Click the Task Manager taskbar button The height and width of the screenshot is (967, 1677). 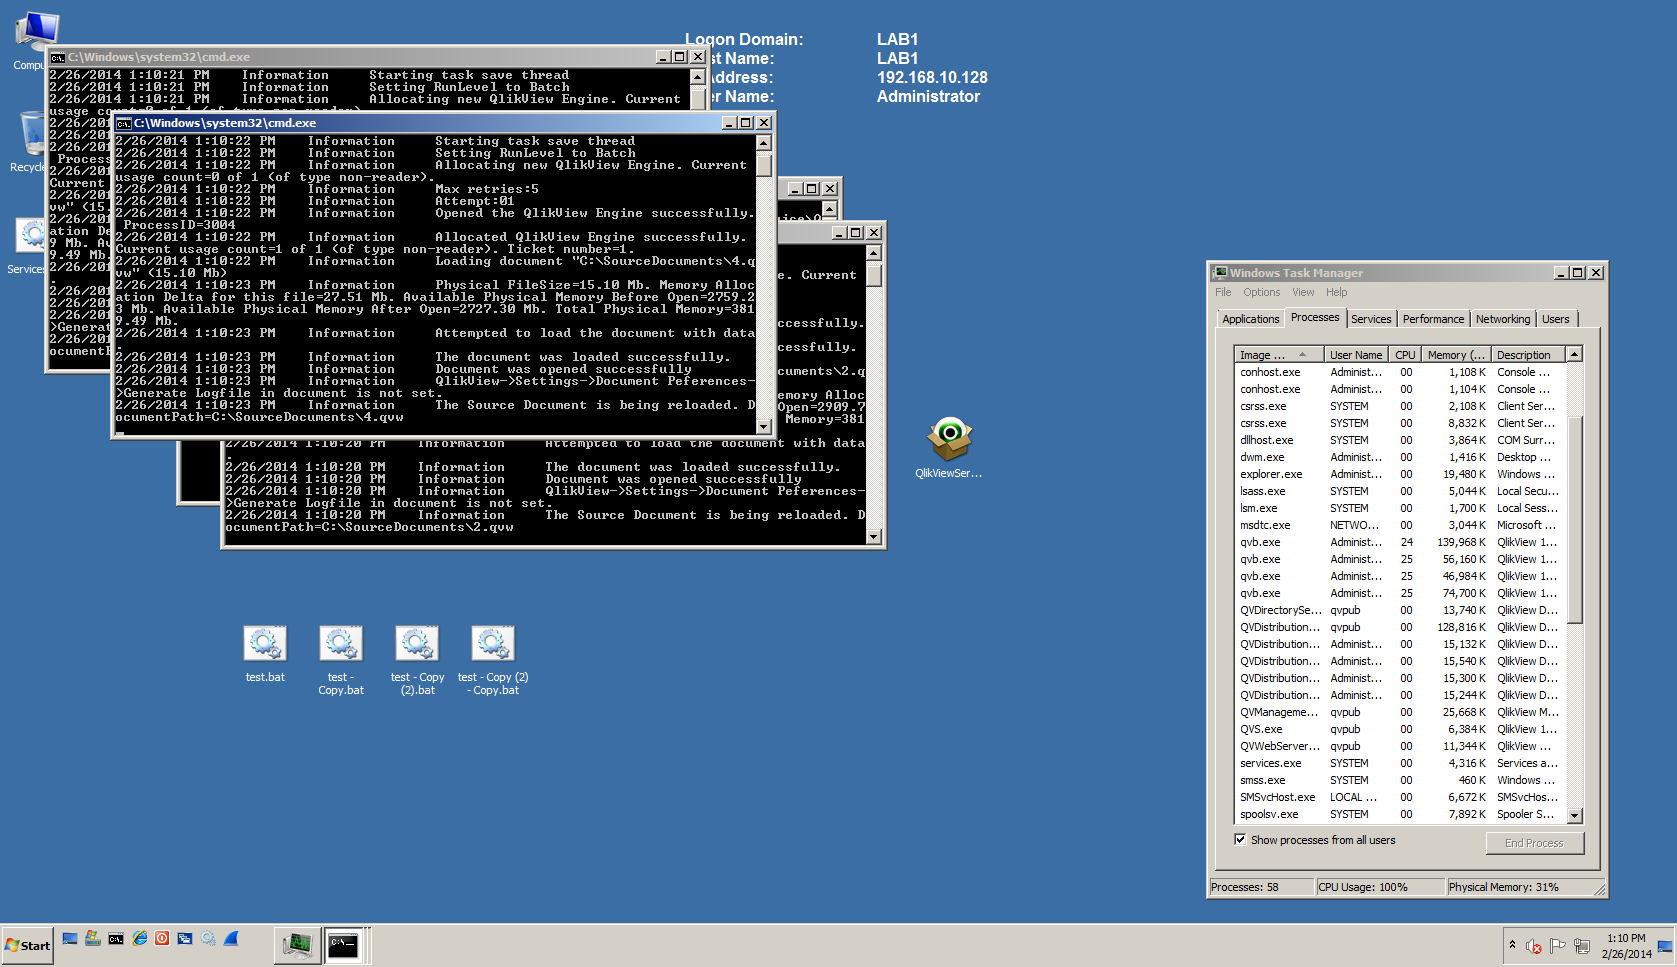pyautogui.click(x=297, y=945)
